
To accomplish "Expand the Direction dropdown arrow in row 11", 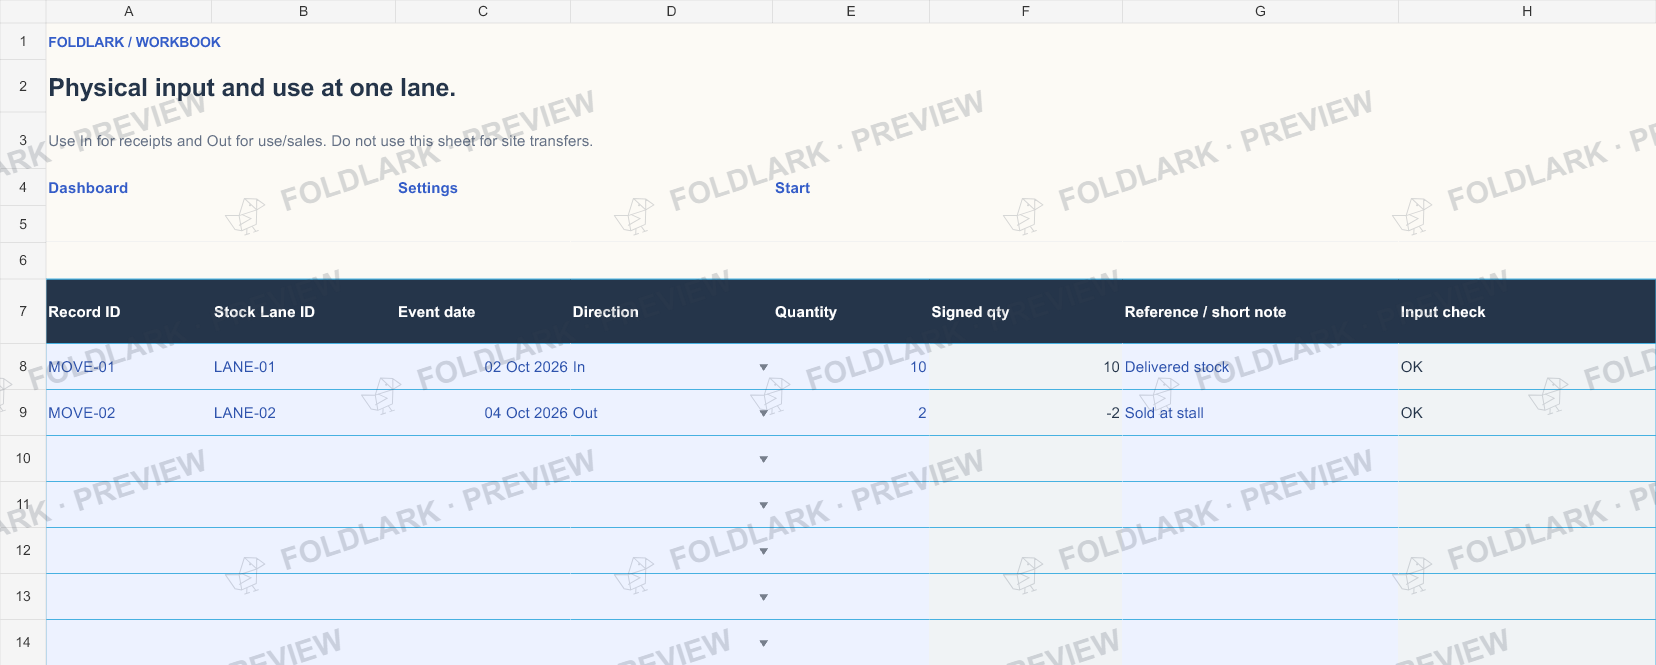I will (x=763, y=506).
